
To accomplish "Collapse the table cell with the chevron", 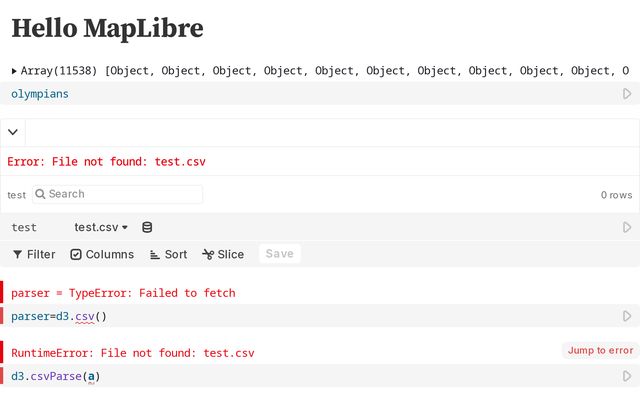I will (12, 132).
